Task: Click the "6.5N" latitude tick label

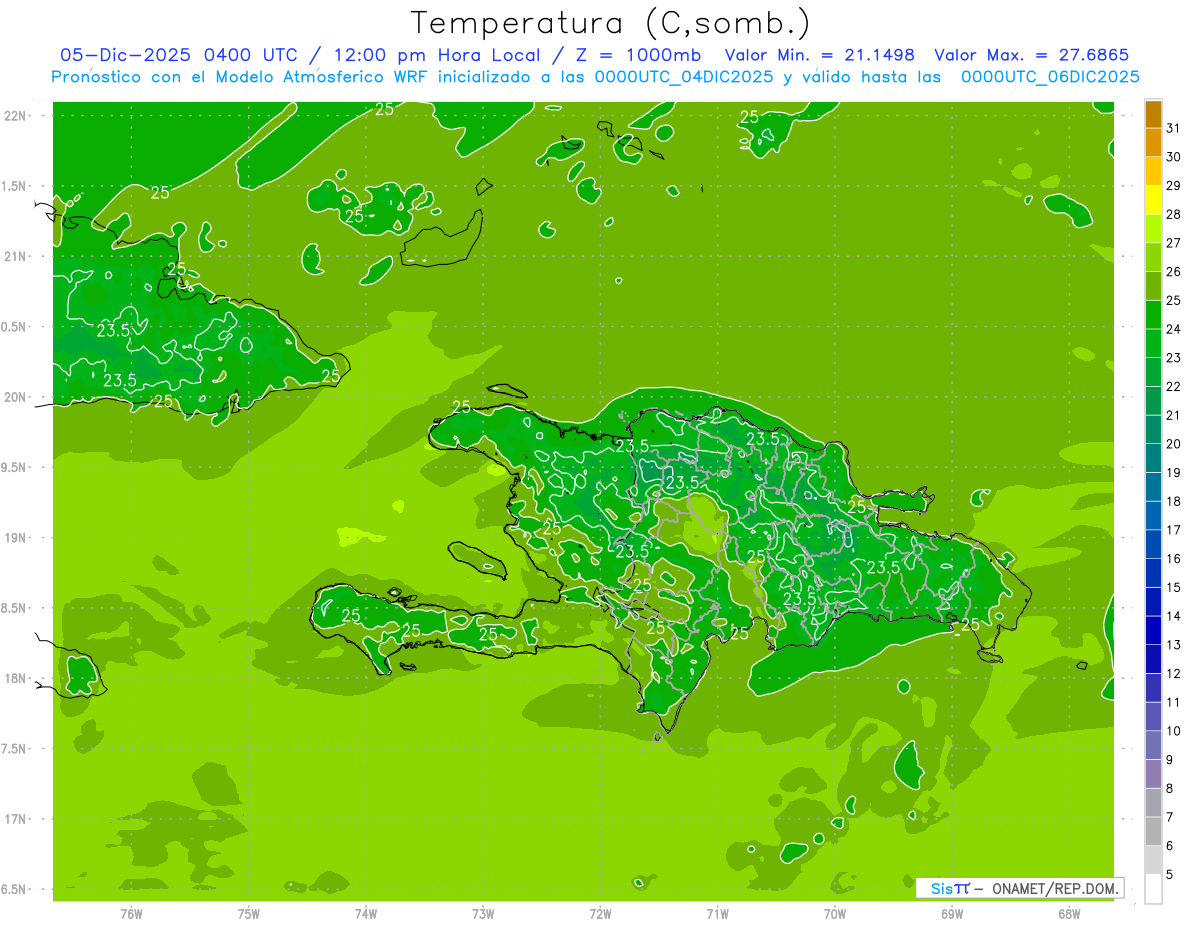Action: pos(16,889)
